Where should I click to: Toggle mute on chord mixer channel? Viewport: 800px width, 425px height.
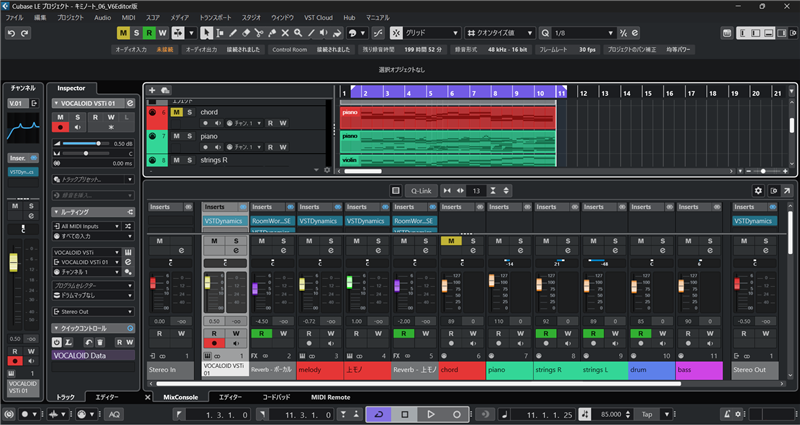click(451, 241)
